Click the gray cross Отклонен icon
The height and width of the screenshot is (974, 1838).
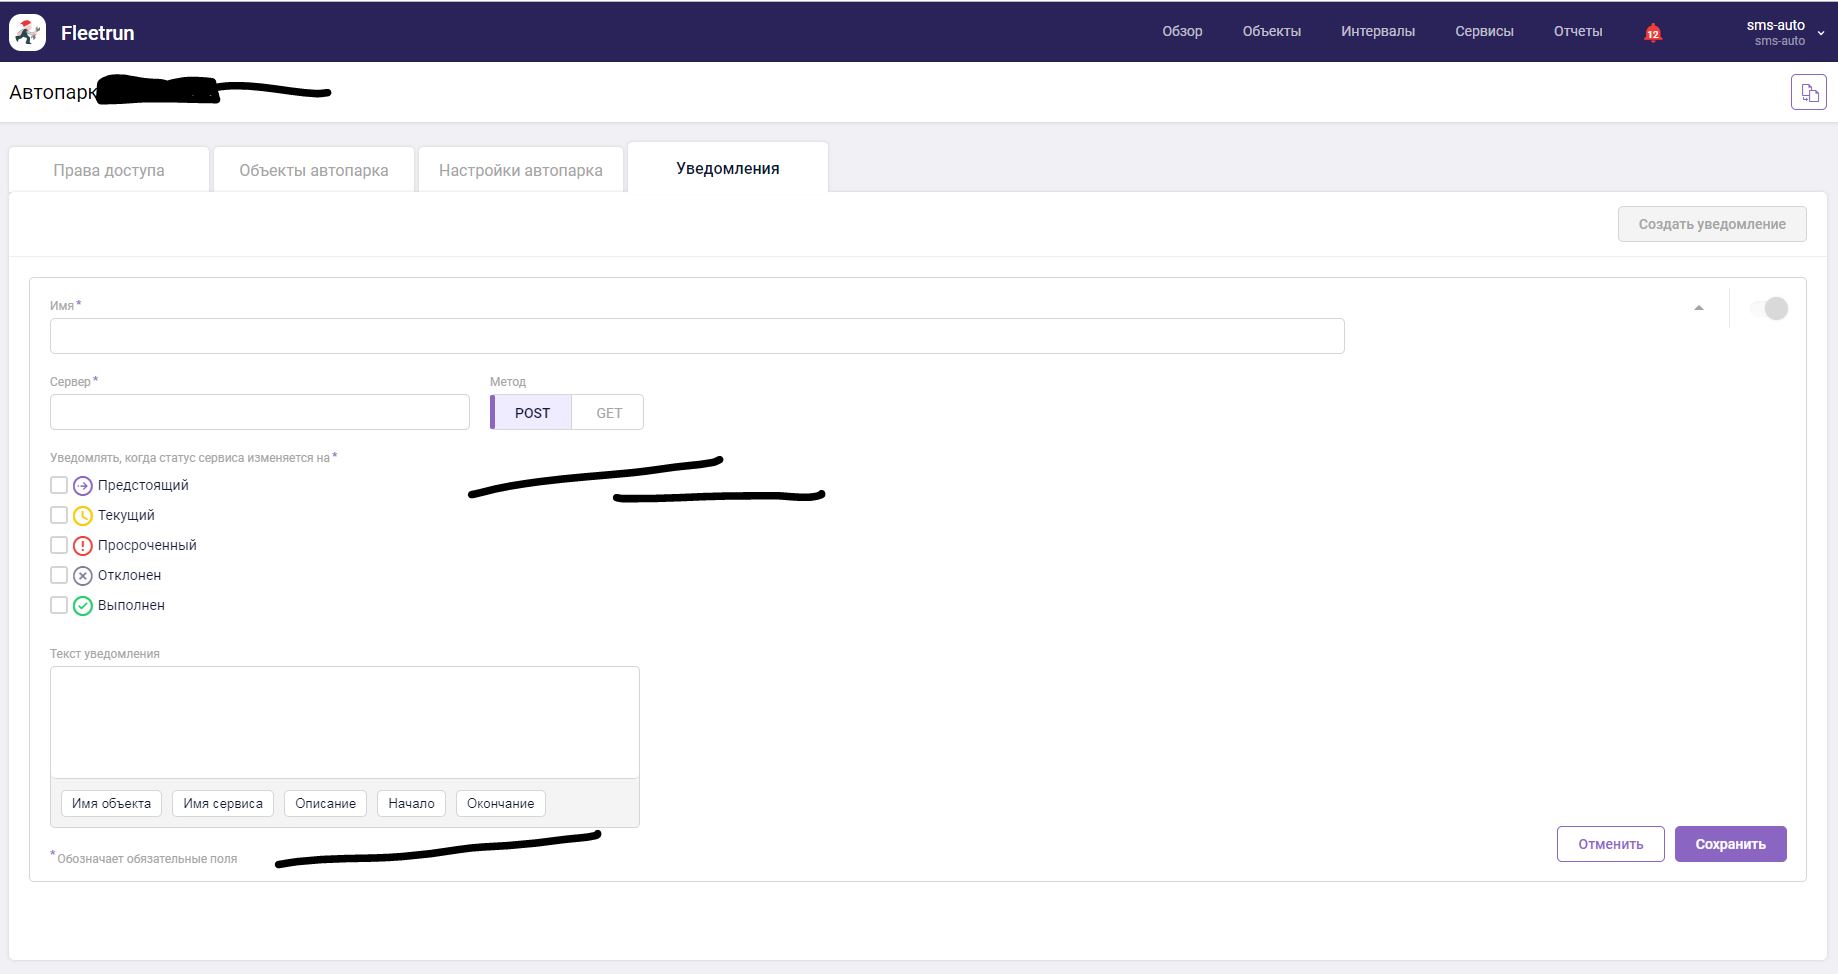click(83, 576)
